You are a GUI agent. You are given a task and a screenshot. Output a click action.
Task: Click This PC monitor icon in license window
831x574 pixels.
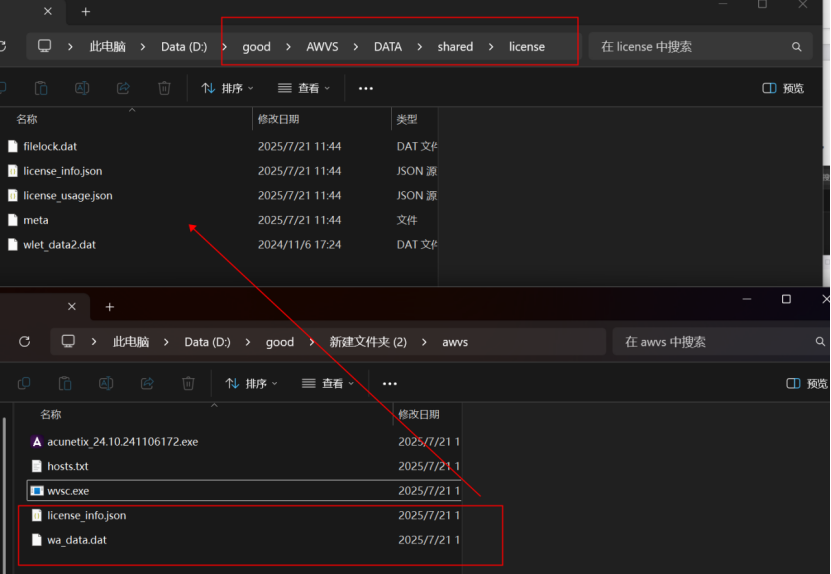pyautogui.click(x=45, y=46)
